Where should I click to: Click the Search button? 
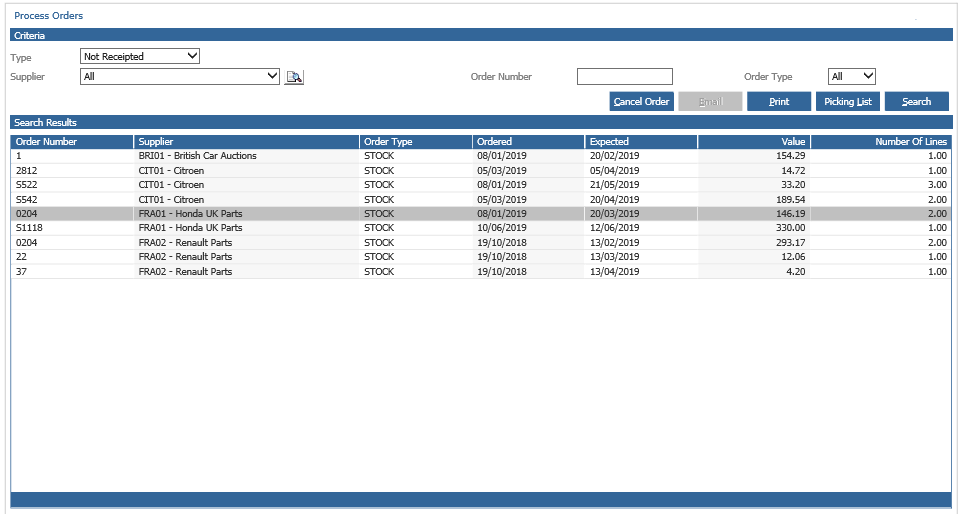tap(916, 101)
